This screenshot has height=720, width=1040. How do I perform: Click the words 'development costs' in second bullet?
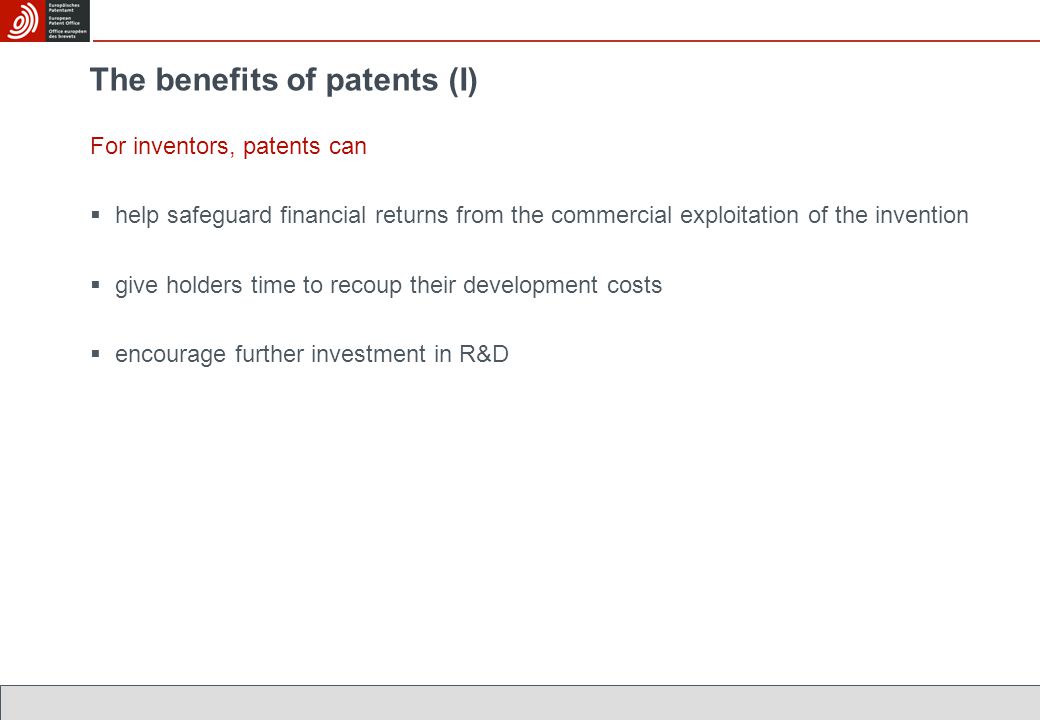562,286
